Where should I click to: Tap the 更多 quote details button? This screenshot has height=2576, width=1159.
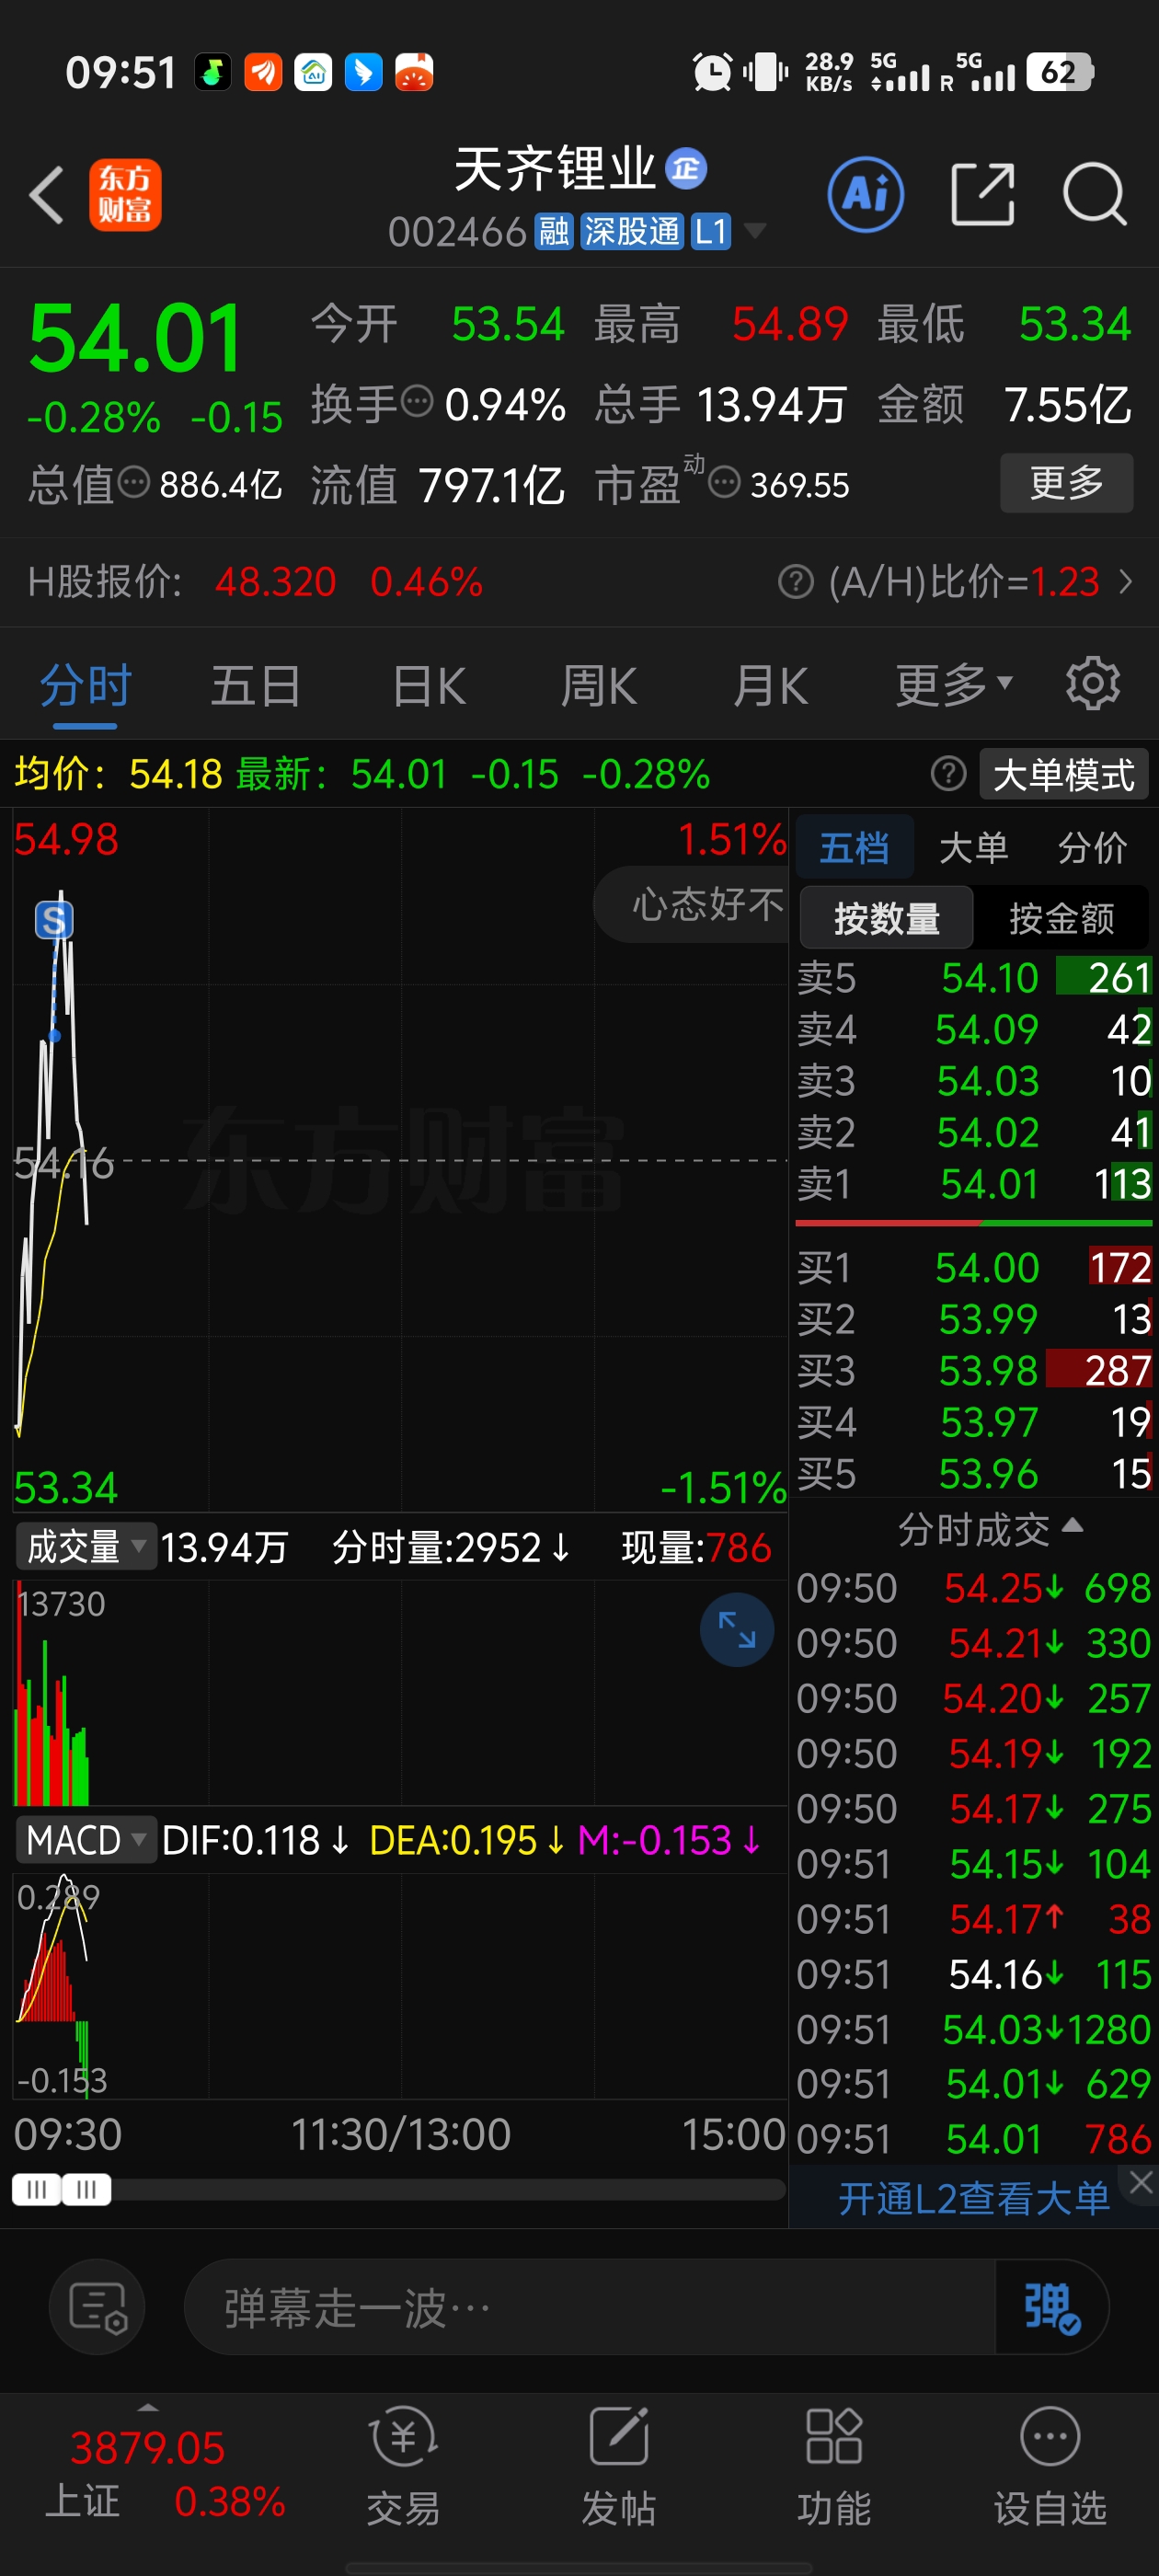pos(1067,483)
